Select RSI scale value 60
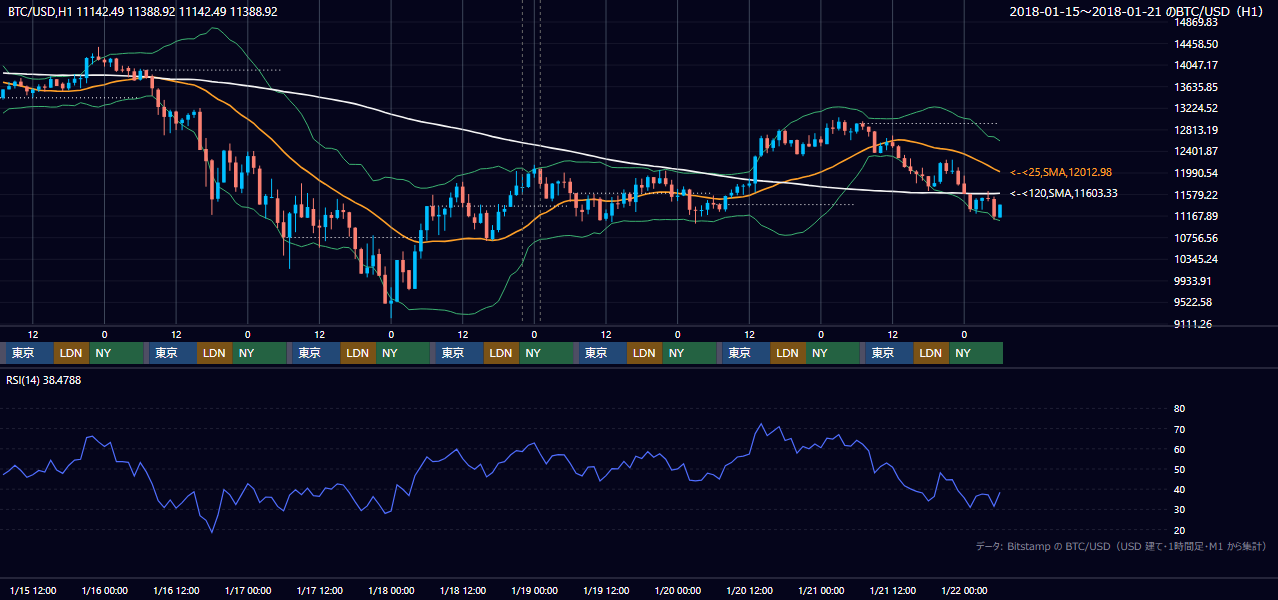This screenshot has width=1278, height=600. [x=1179, y=449]
